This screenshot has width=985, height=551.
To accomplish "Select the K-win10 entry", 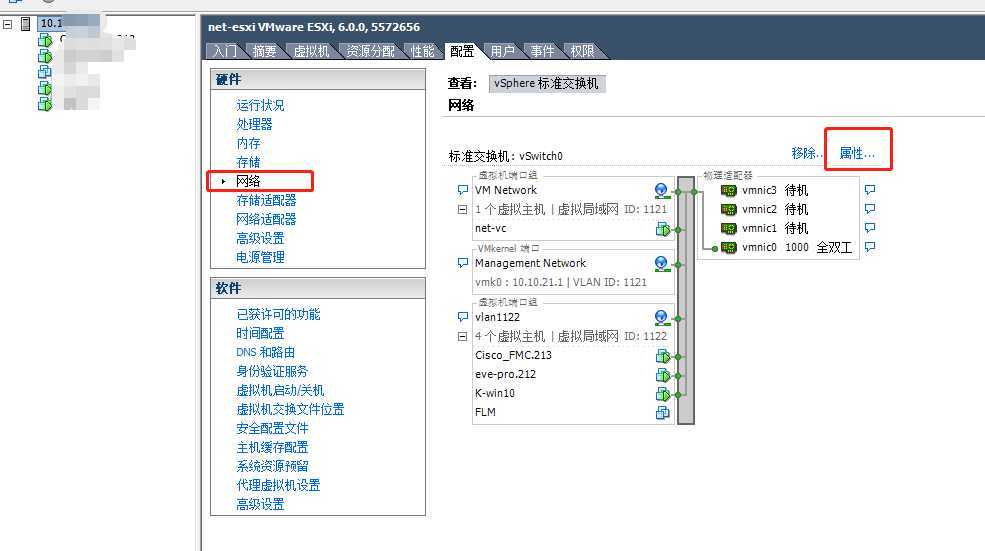I will tap(495, 393).
